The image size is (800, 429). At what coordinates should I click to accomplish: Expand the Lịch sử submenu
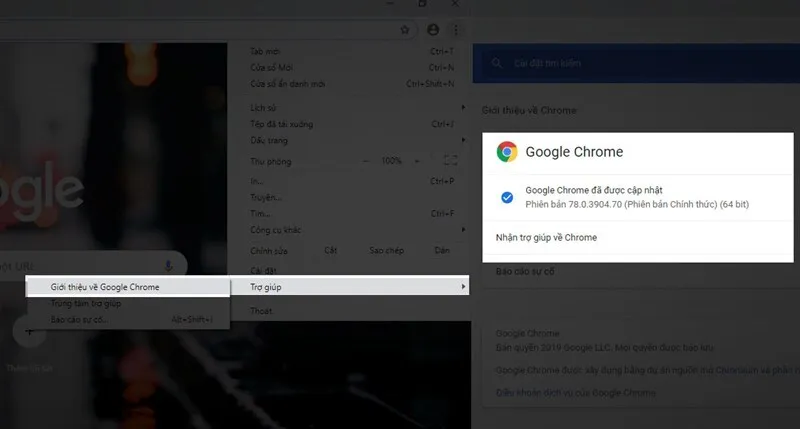[x=350, y=108]
